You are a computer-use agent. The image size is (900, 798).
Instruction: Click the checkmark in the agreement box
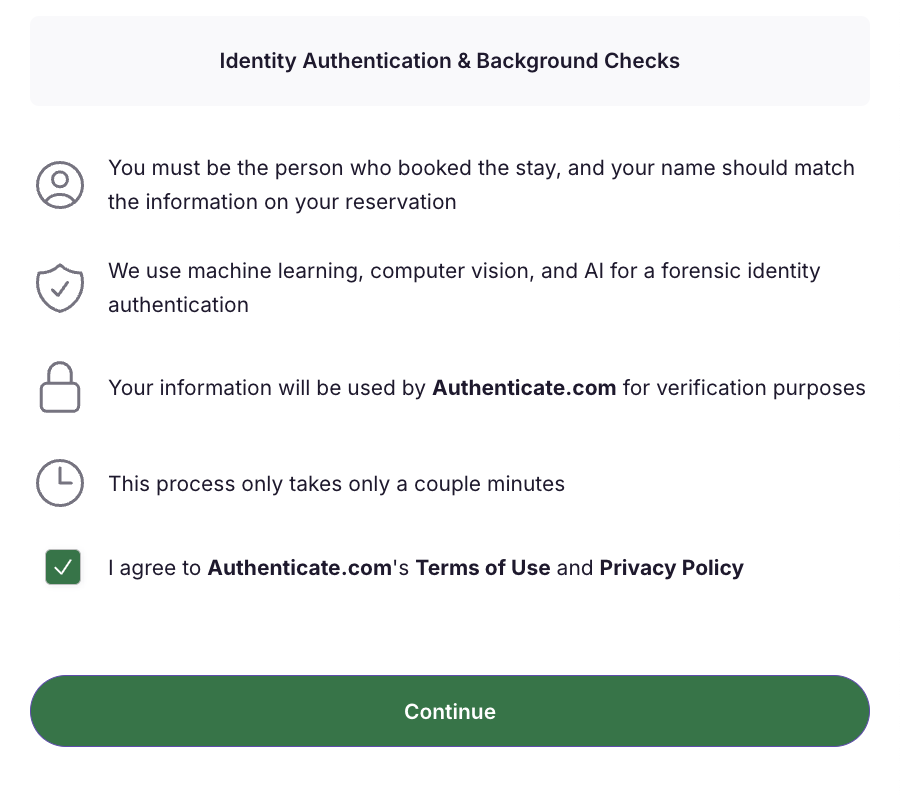[63, 567]
